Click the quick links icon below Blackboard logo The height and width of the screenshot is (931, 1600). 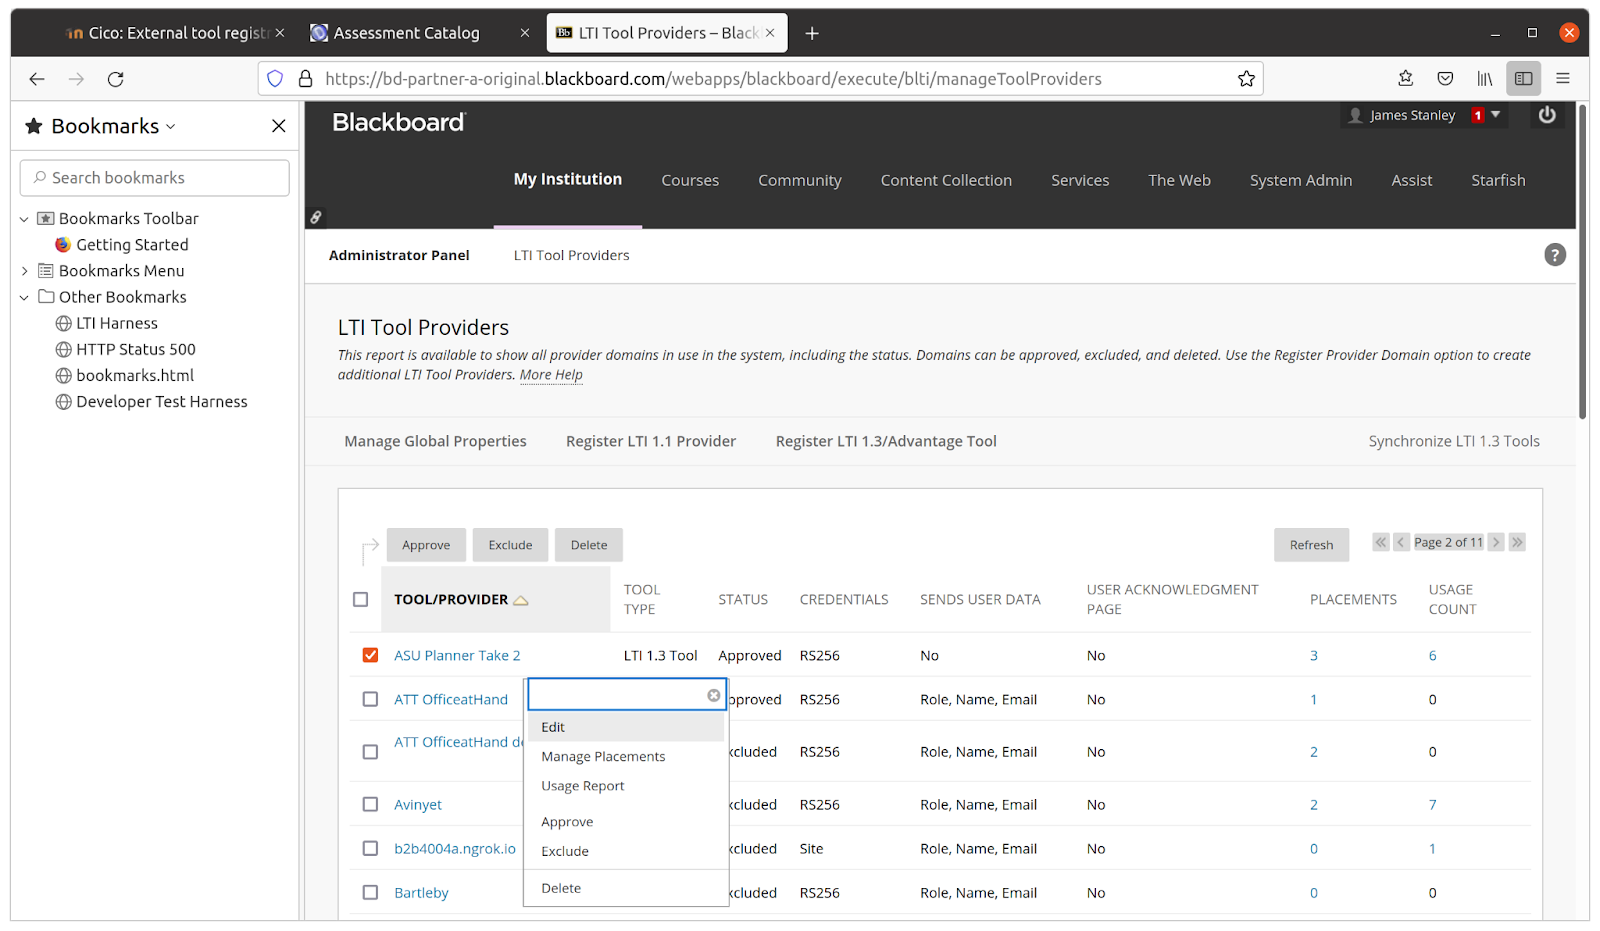pos(316,217)
